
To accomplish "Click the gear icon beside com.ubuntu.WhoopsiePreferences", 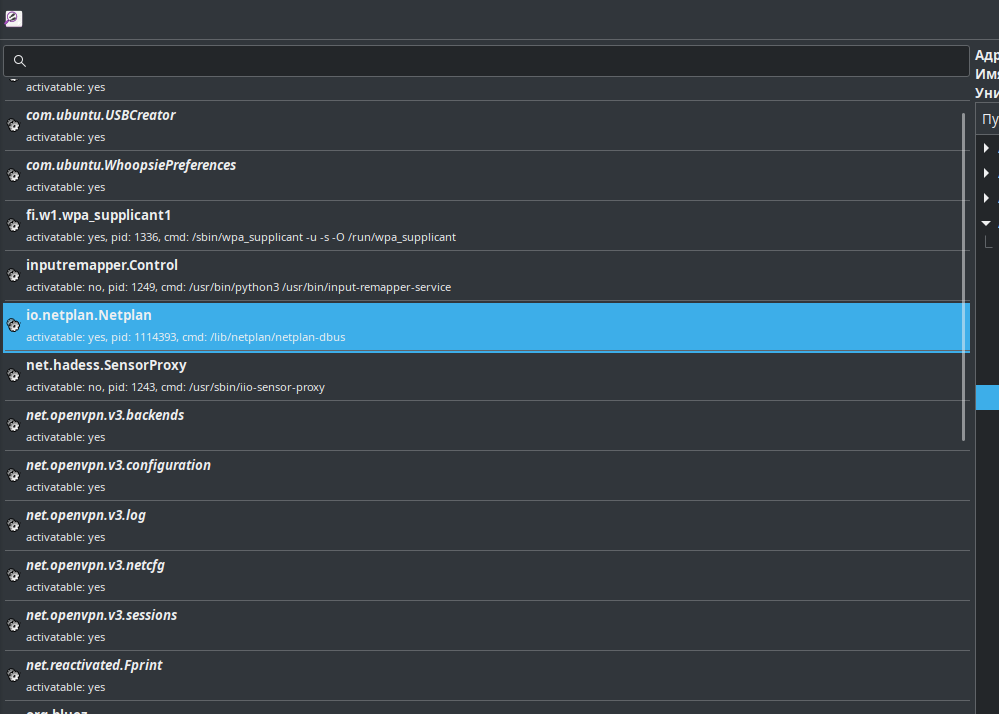I will pos(13,176).
